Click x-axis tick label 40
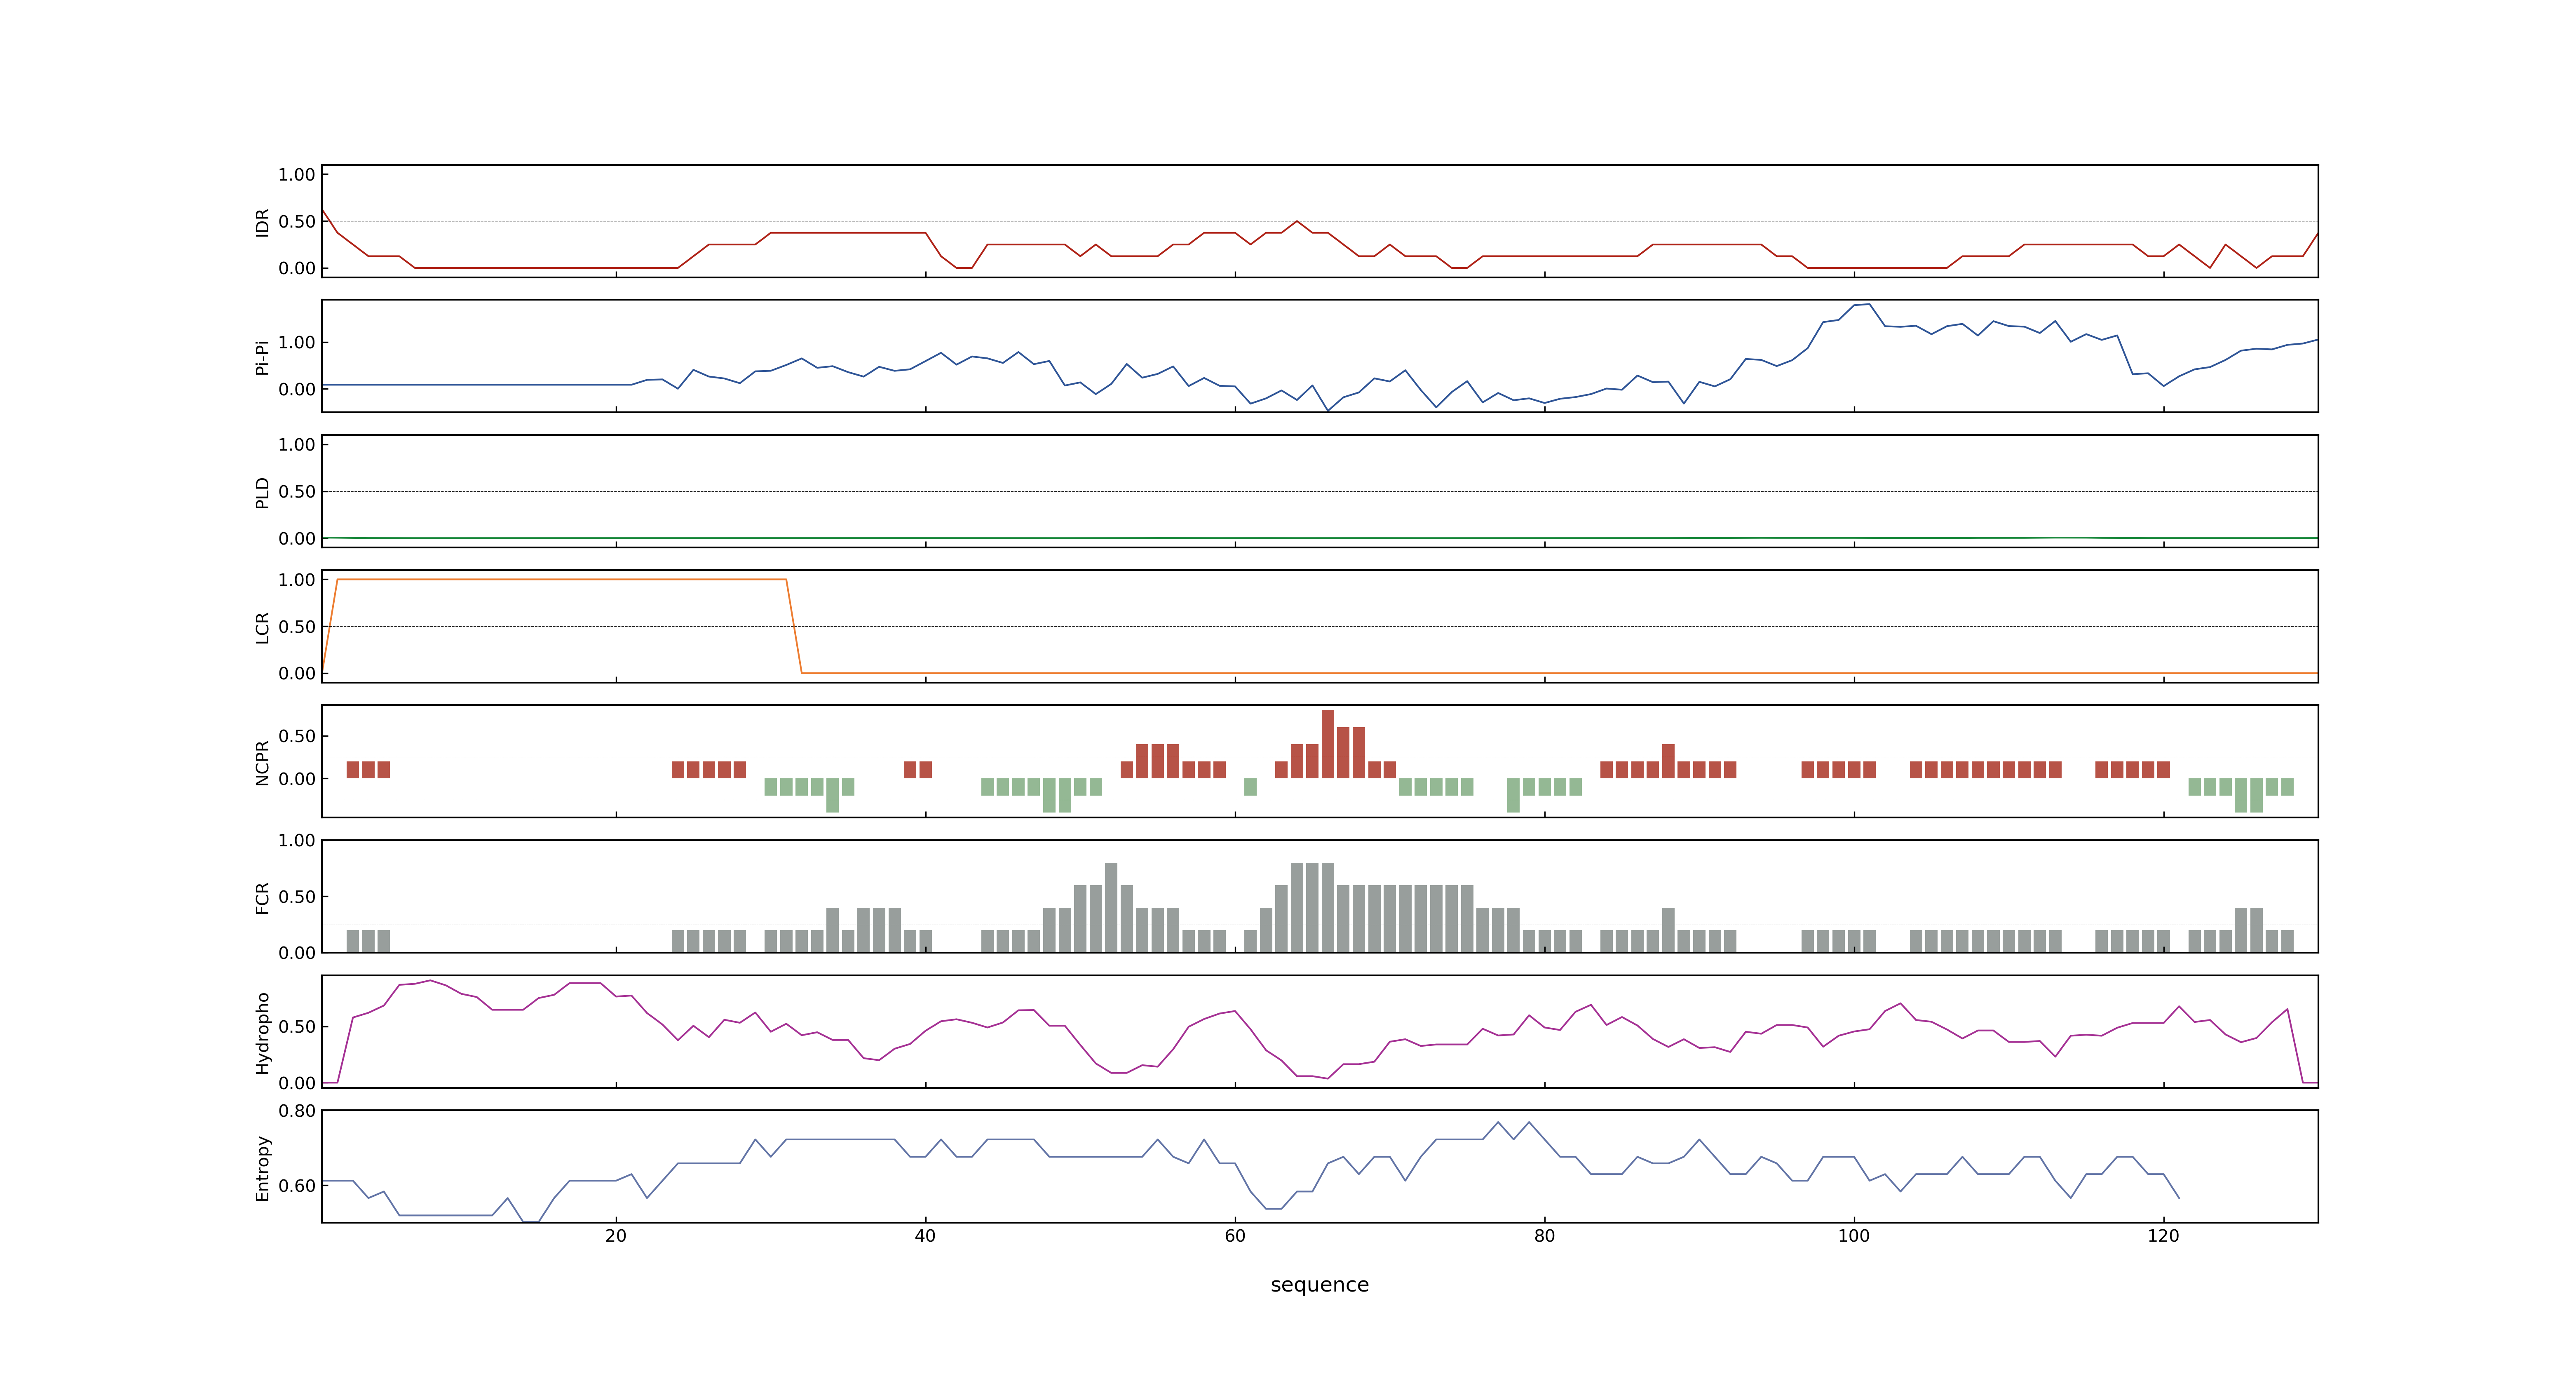This screenshot has height=1374, width=2576. (x=925, y=1236)
